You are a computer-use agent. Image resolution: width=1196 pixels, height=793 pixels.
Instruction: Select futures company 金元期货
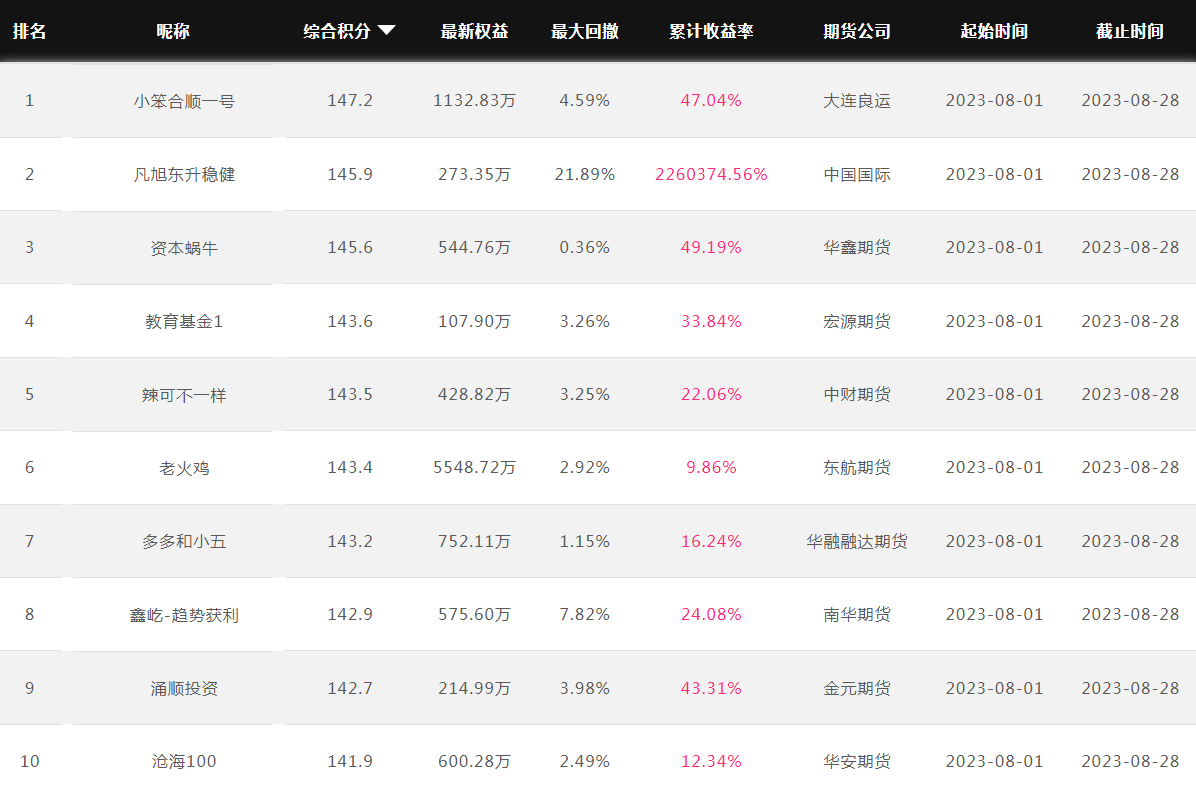point(857,689)
